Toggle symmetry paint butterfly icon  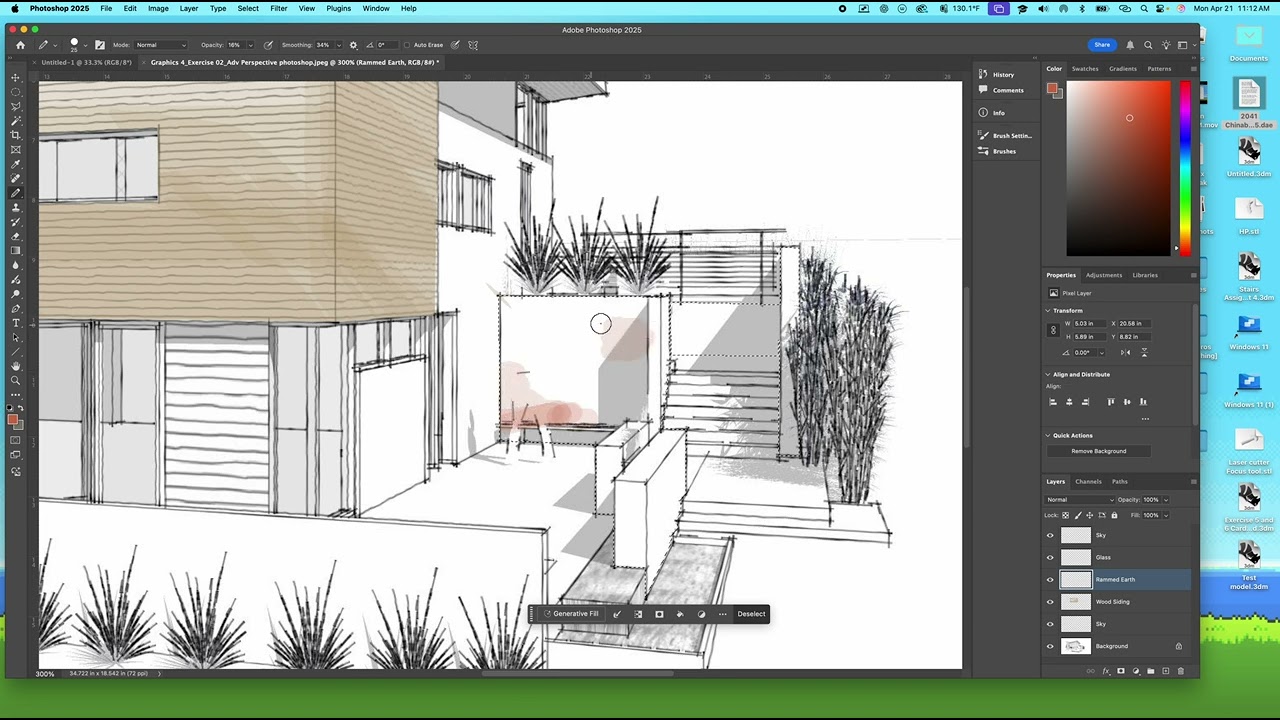[473, 45]
